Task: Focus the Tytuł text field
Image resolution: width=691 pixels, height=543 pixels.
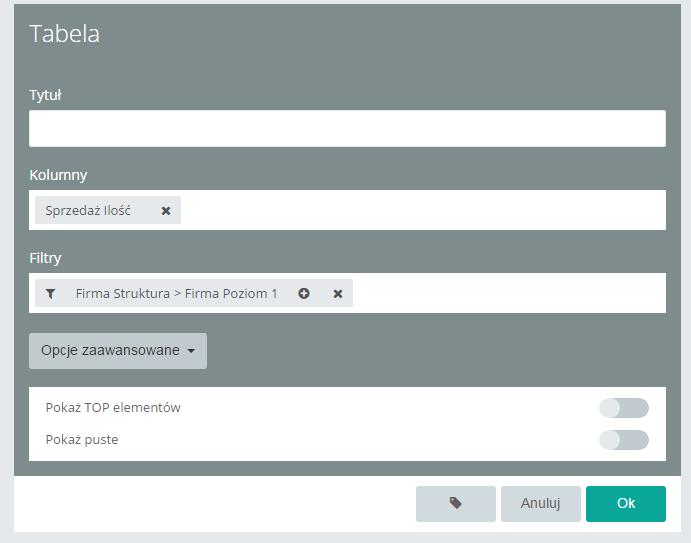Action: [x=347, y=128]
